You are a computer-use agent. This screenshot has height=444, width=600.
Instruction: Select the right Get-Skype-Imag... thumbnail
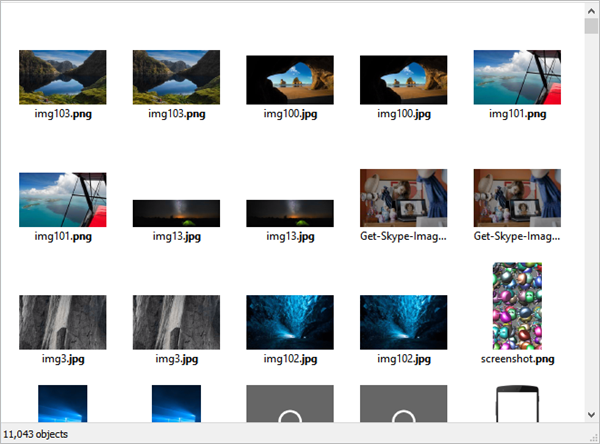(517, 198)
